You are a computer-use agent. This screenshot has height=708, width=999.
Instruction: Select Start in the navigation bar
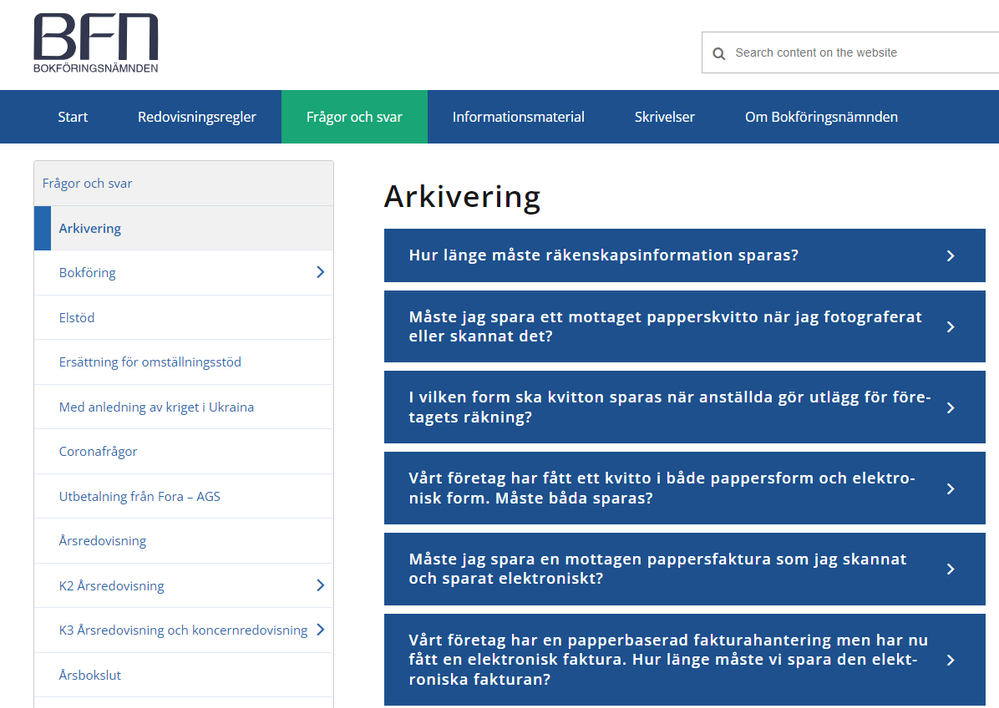coord(72,116)
